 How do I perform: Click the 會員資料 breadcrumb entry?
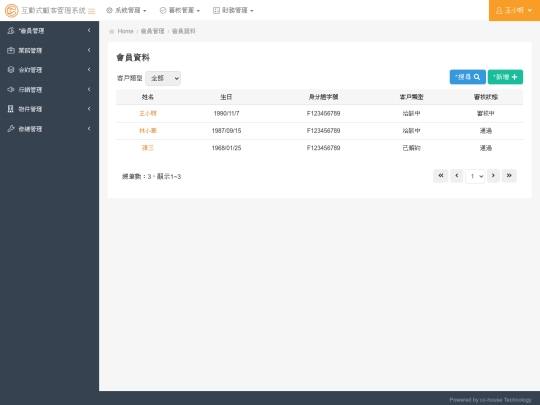coord(184,31)
